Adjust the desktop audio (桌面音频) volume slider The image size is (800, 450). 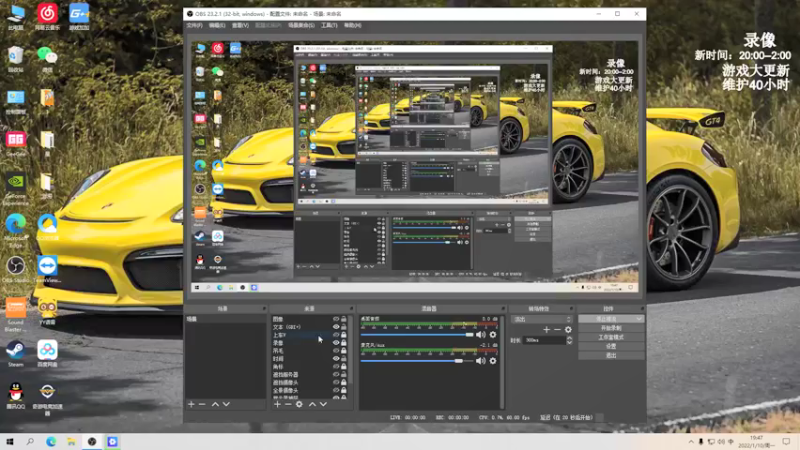tap(418, 334)
